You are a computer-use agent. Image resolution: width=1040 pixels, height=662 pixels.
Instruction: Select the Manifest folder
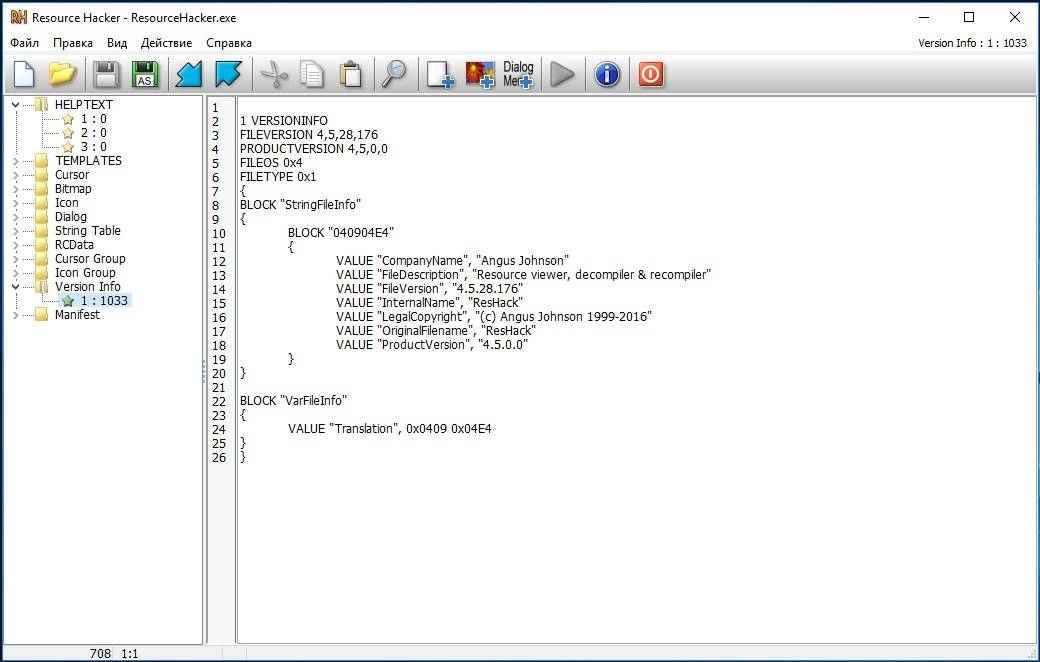pyautogui.click(x=77, y=314)
